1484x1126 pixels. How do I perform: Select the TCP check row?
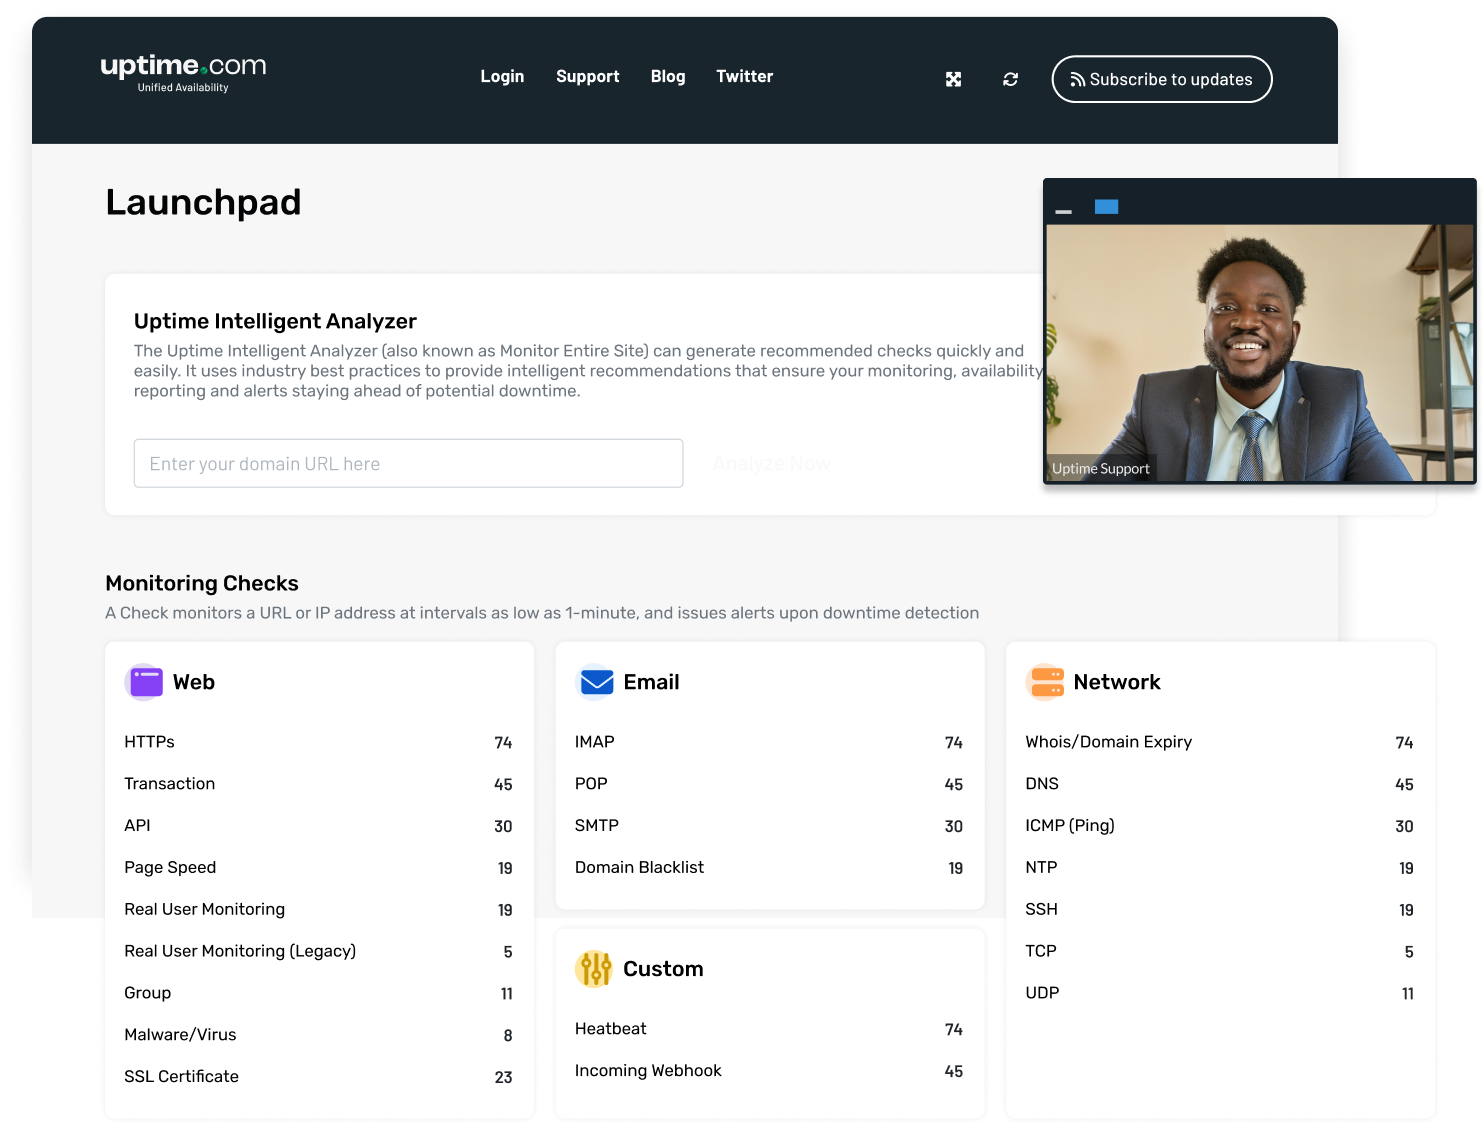point(1220,951)
